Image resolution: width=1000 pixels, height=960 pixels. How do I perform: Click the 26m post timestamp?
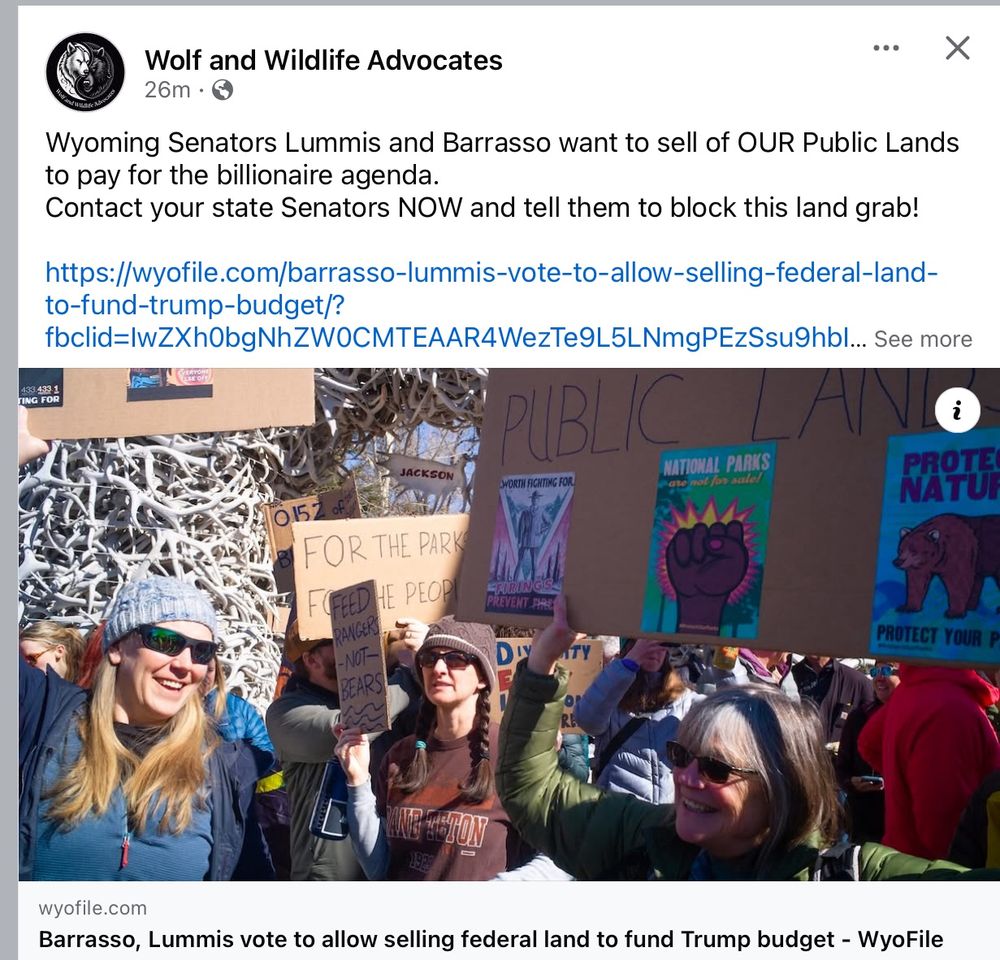coord(167,90)
